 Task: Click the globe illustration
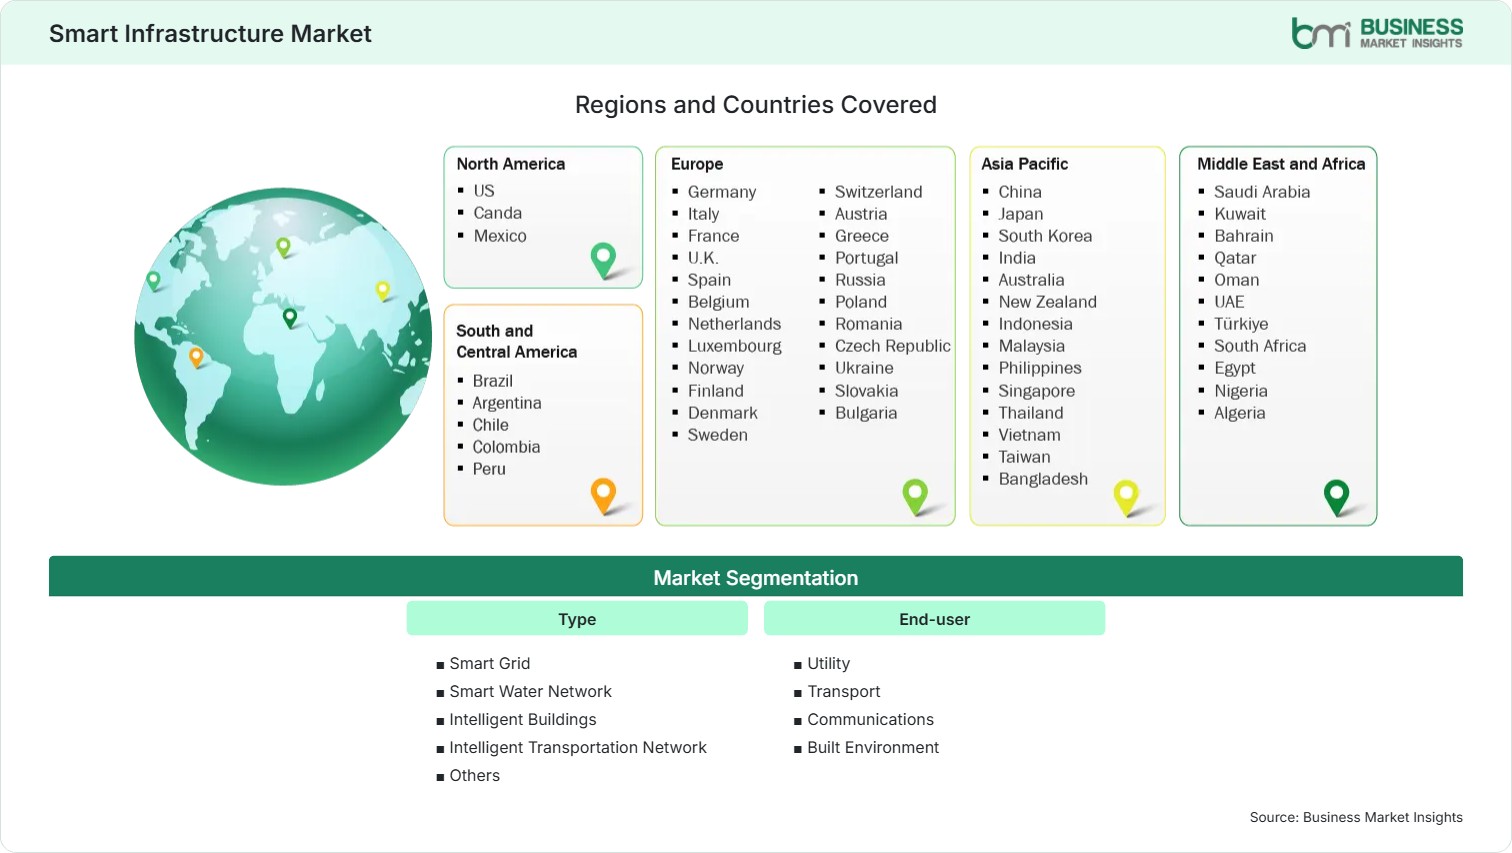pyautogui.click(x=284, y=336)
